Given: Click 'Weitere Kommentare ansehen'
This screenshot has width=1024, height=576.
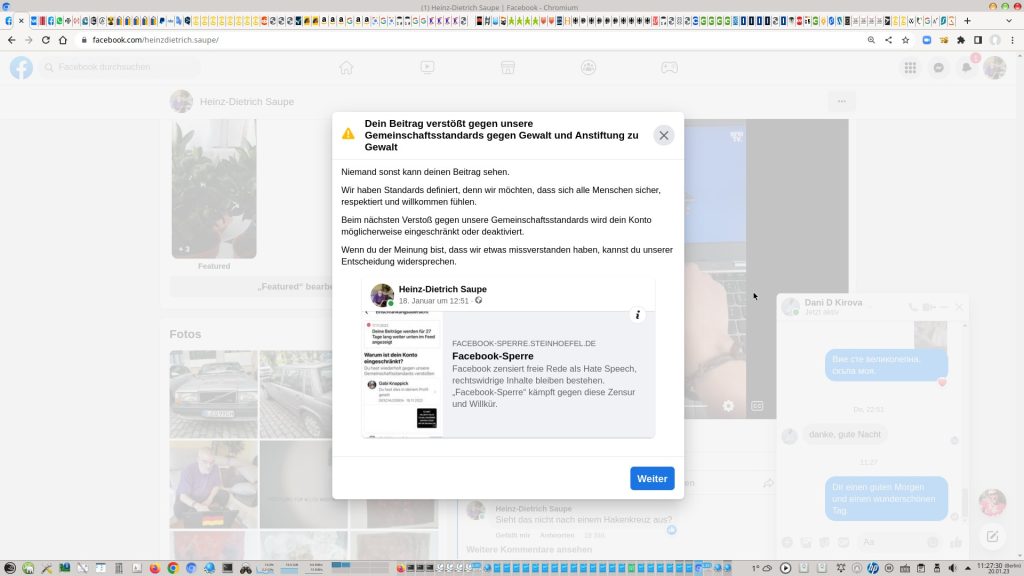Looking at the screenshot, I should (529, 549).
